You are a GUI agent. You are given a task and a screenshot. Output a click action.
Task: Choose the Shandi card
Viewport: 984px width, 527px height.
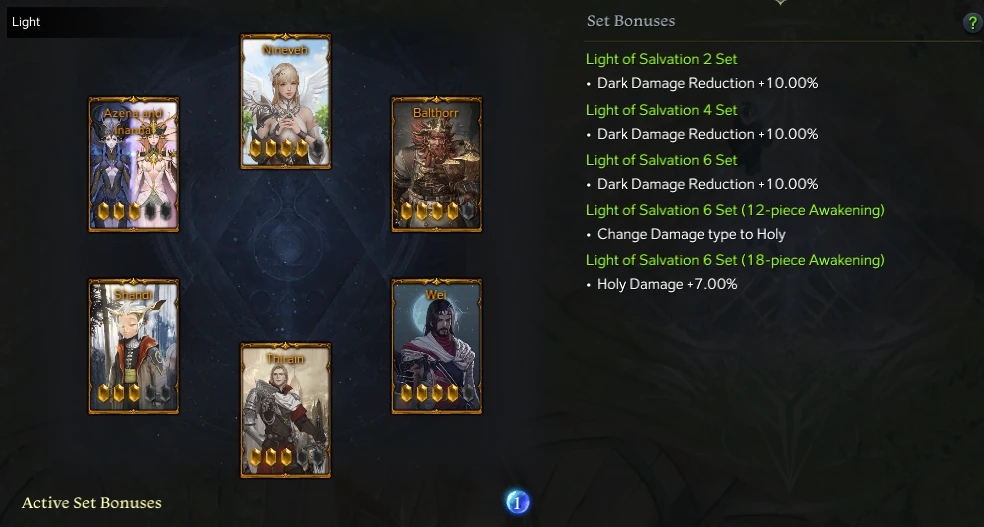[134, 346]
